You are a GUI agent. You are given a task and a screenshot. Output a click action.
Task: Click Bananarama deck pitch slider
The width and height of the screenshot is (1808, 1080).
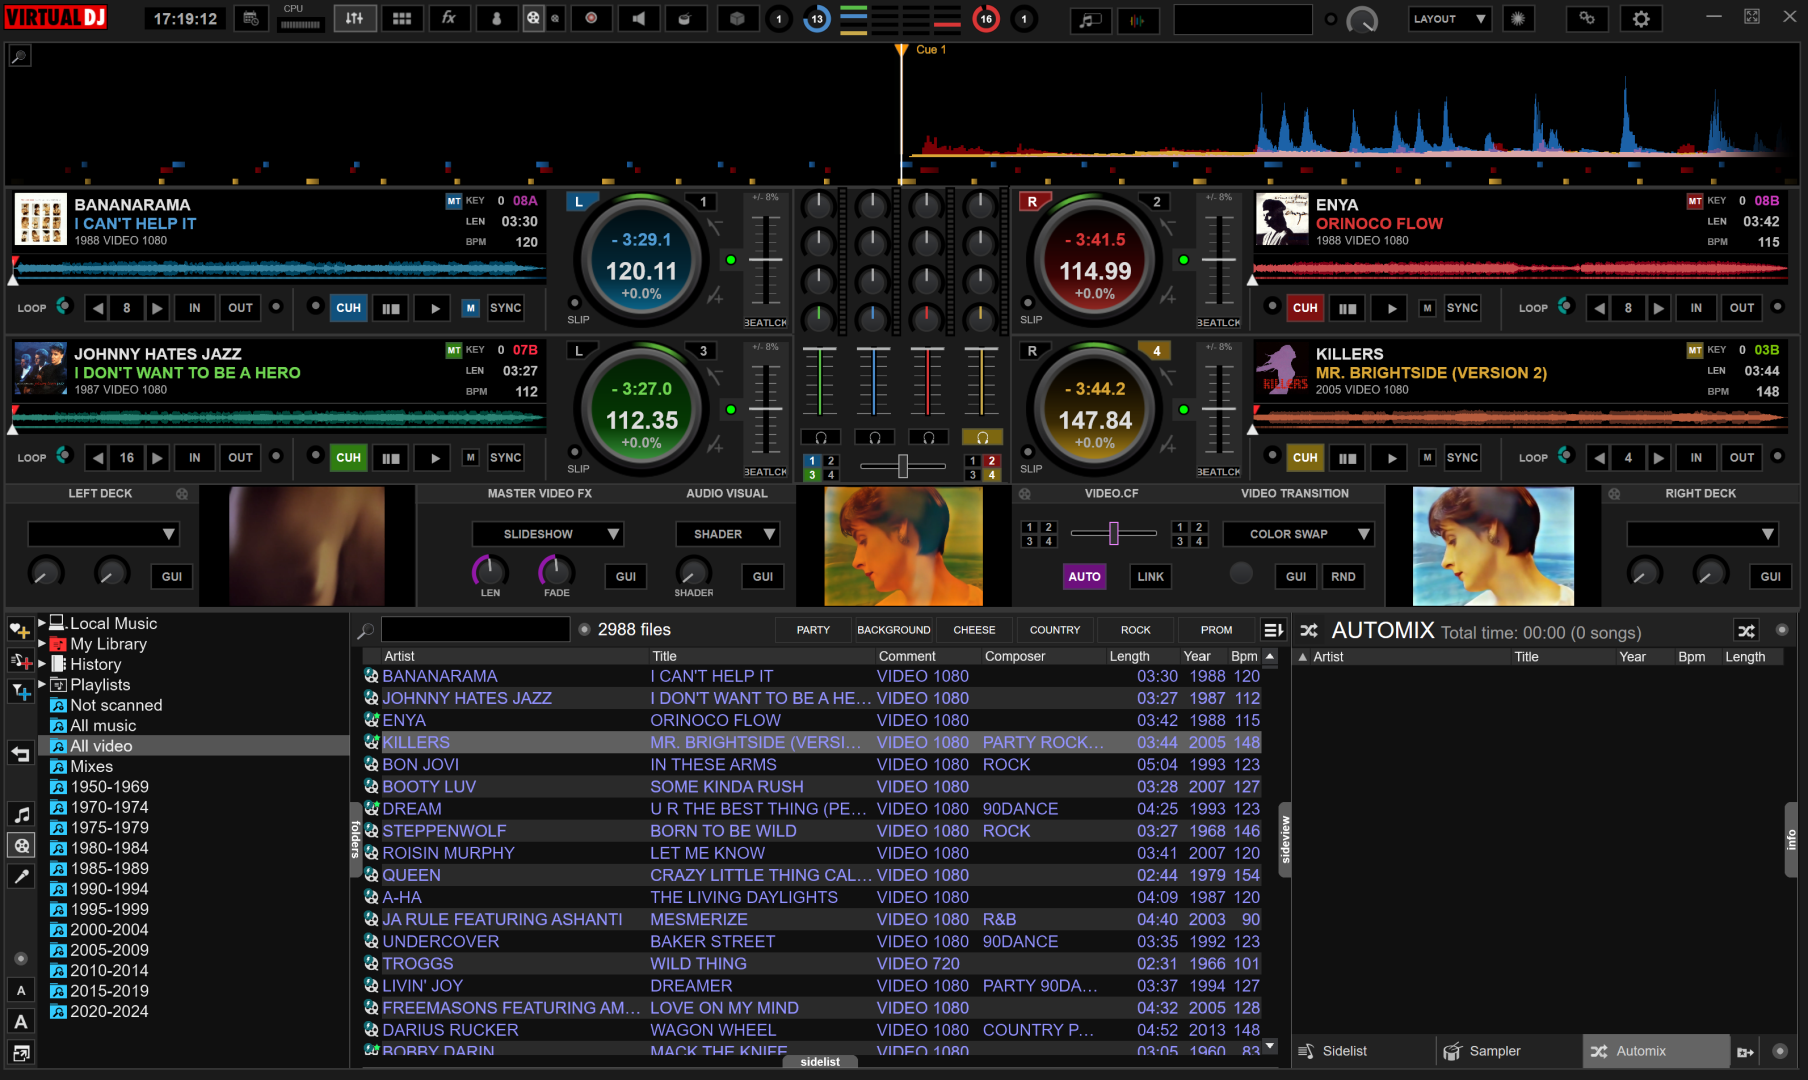[x=766, y=260]
